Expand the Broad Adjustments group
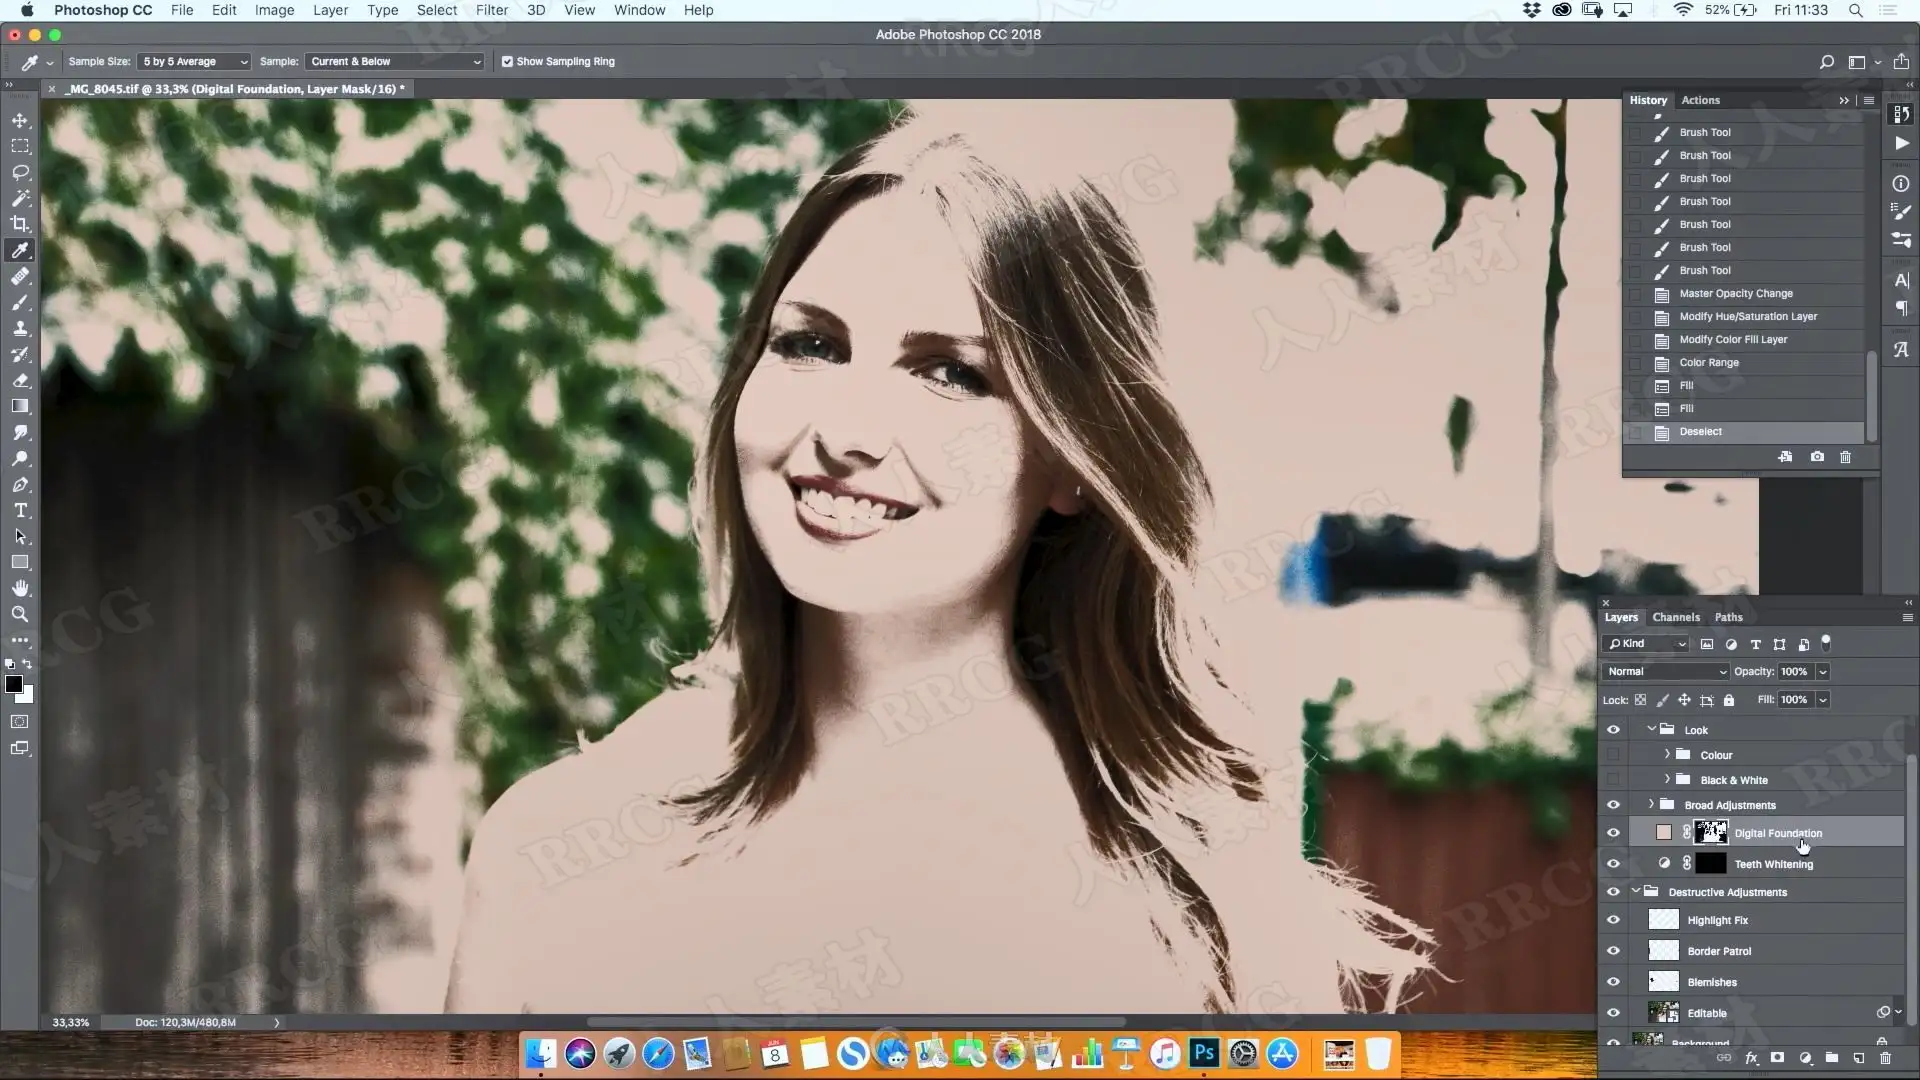Viewport: 1920px width, 1080px height. click(x=1651, y=804)
